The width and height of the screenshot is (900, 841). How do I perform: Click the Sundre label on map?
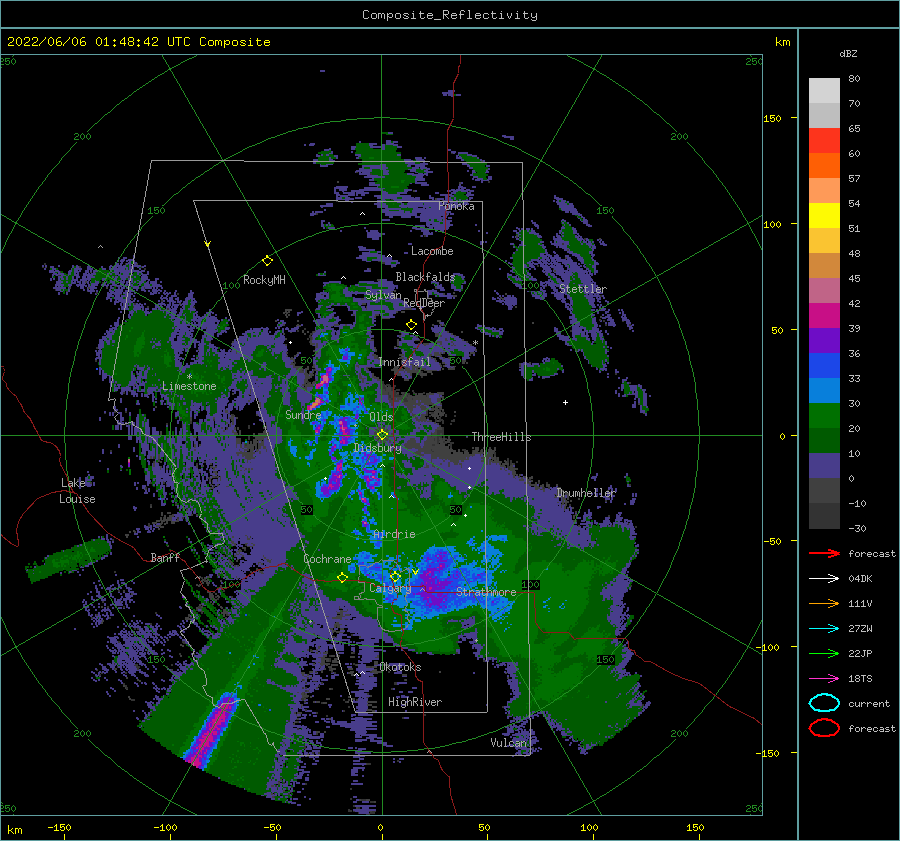point(303,414)
